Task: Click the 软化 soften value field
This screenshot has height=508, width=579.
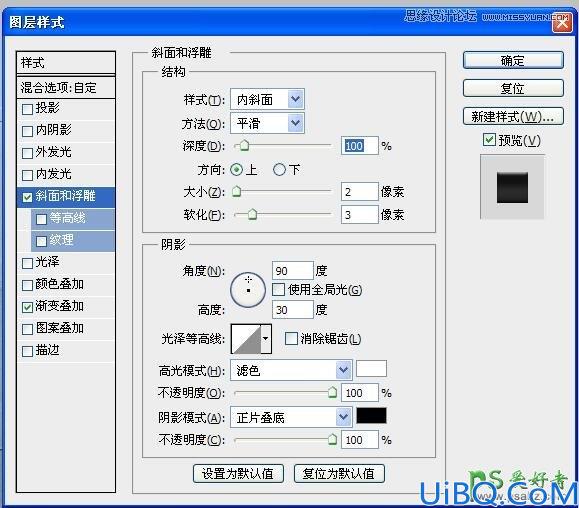Action: (x=360, y=214)
